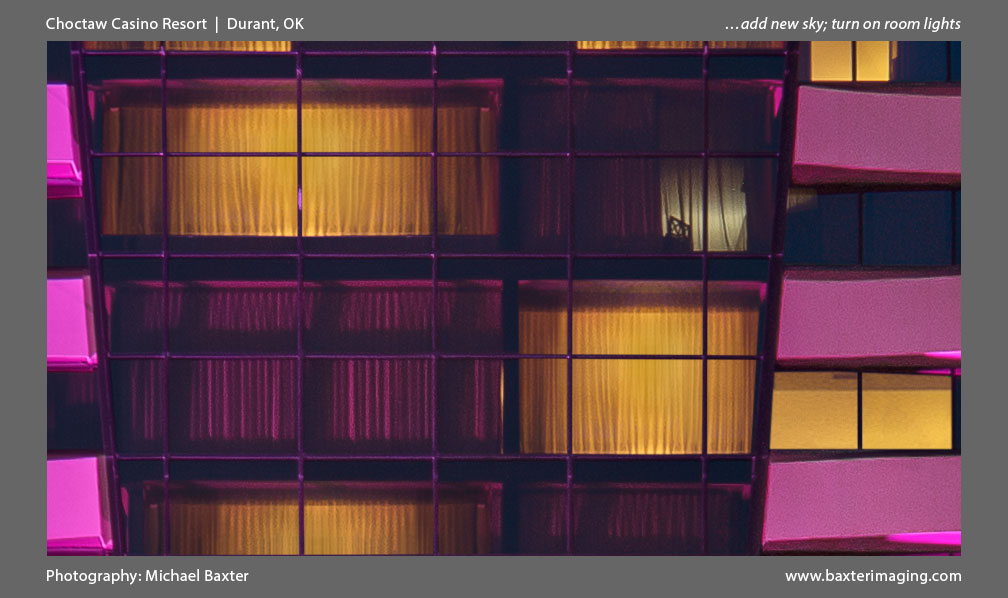
Task: Click the lit yellow curtain window middle right
Action: pos(637,370)
